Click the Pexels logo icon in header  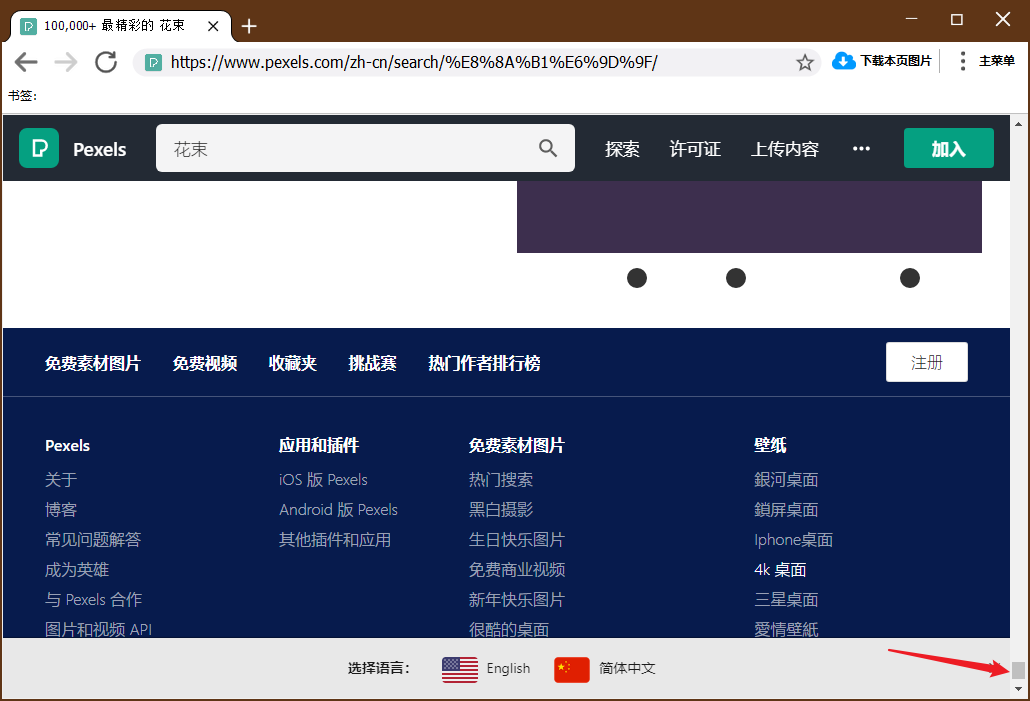coord(39,148)
